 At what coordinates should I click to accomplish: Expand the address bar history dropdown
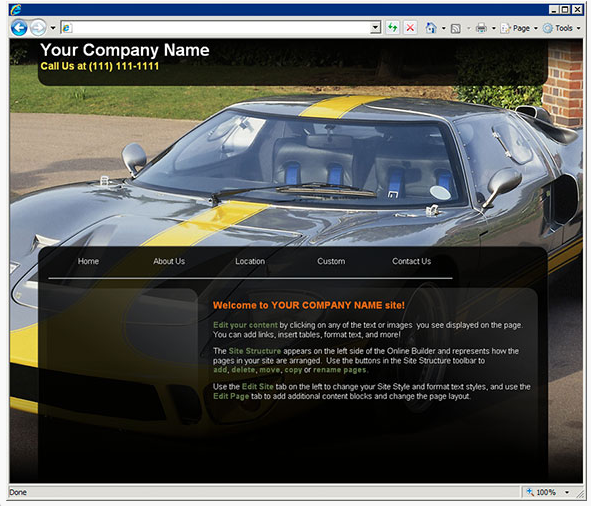click(375, 28)
